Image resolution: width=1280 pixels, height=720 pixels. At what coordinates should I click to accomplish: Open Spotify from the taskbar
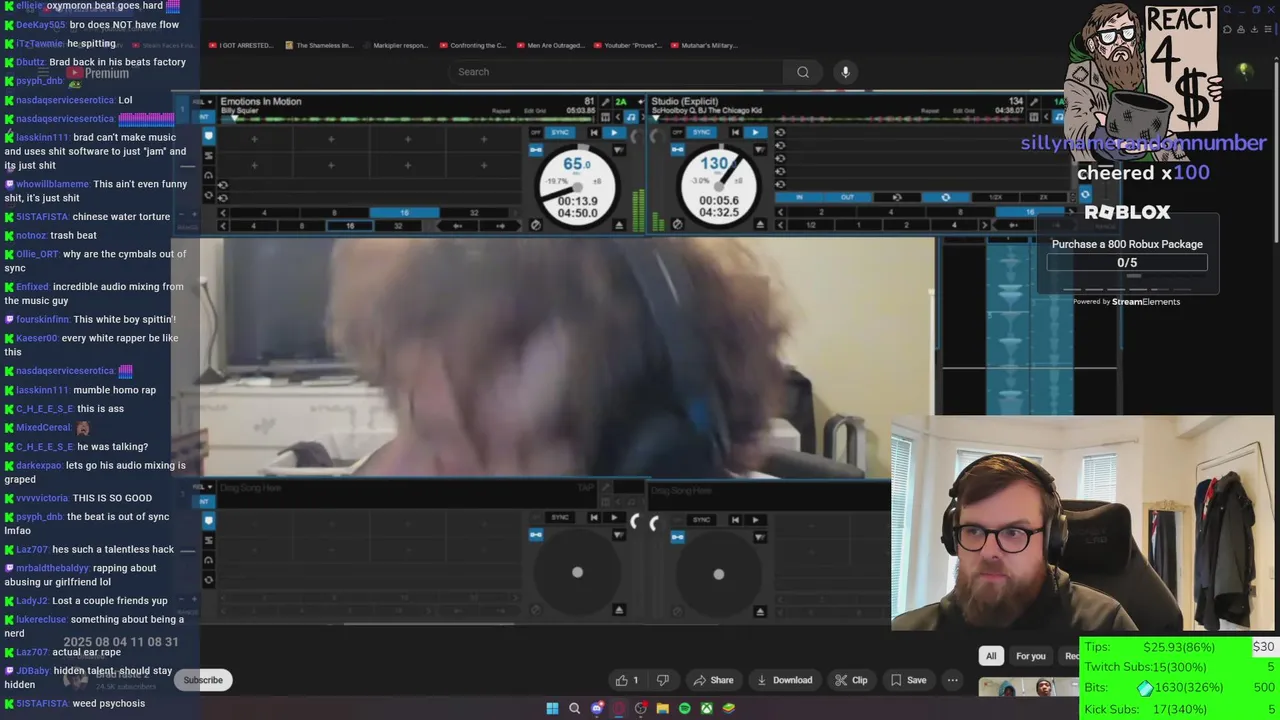click(684, 708)
